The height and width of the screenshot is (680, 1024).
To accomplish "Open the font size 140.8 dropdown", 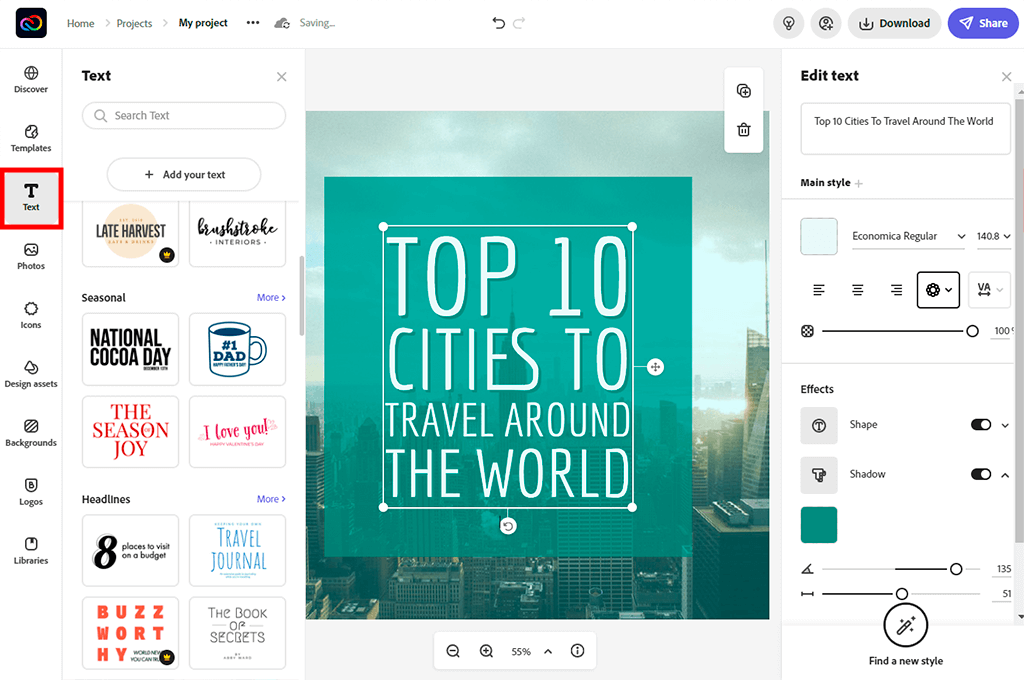I will tap(993, 236).
